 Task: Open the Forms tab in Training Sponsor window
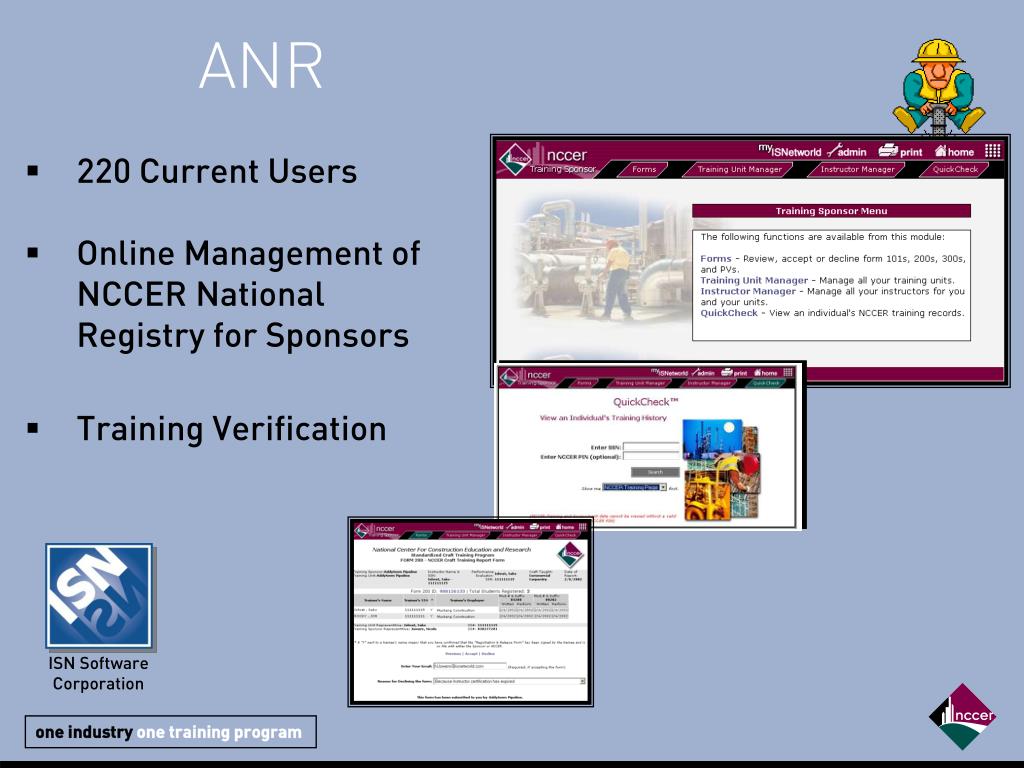pos(643,169)
